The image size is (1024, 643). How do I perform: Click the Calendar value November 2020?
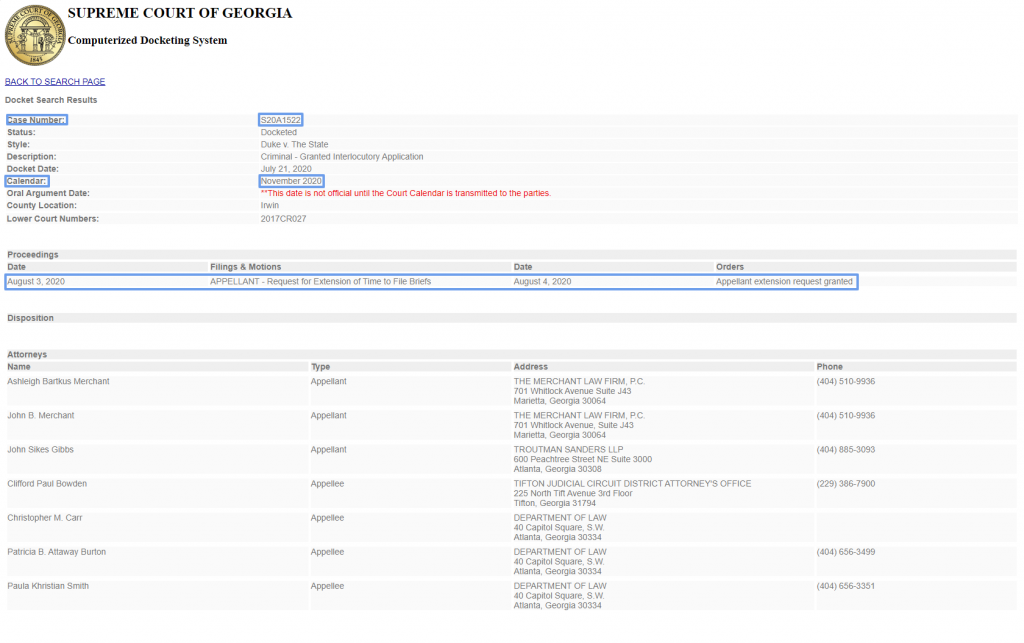point(291,181)
